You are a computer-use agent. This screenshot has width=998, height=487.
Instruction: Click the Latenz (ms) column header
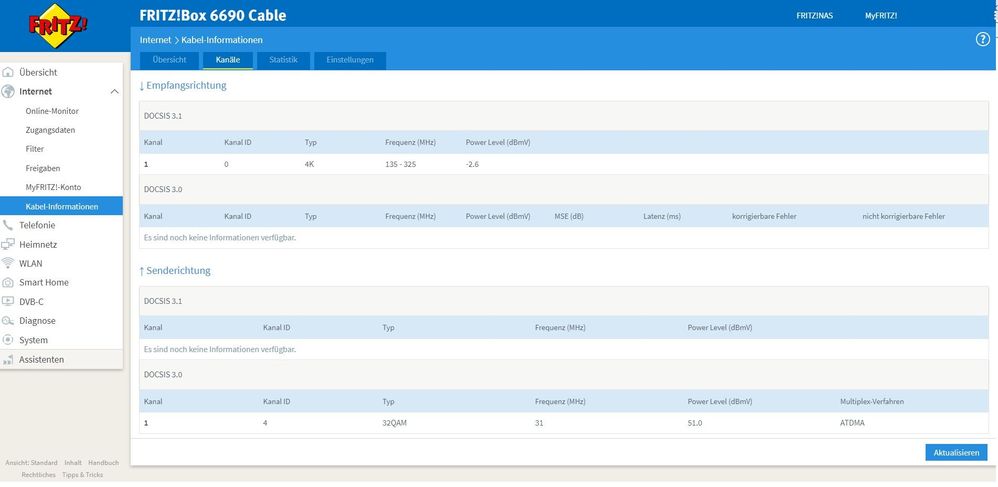[x=661, y=216]
